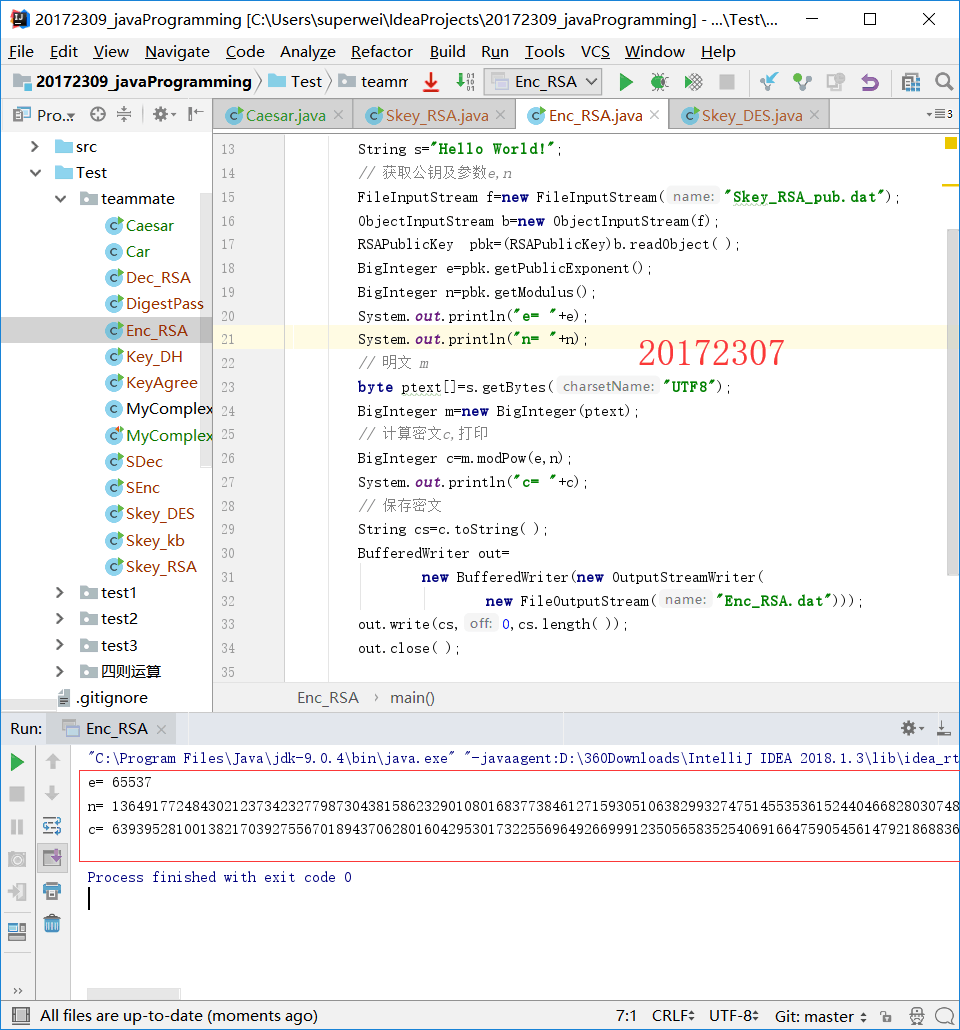Open Project panel settings gear
The height and width of the screenshot is (1030, 960).
click(x=164, y=115)
